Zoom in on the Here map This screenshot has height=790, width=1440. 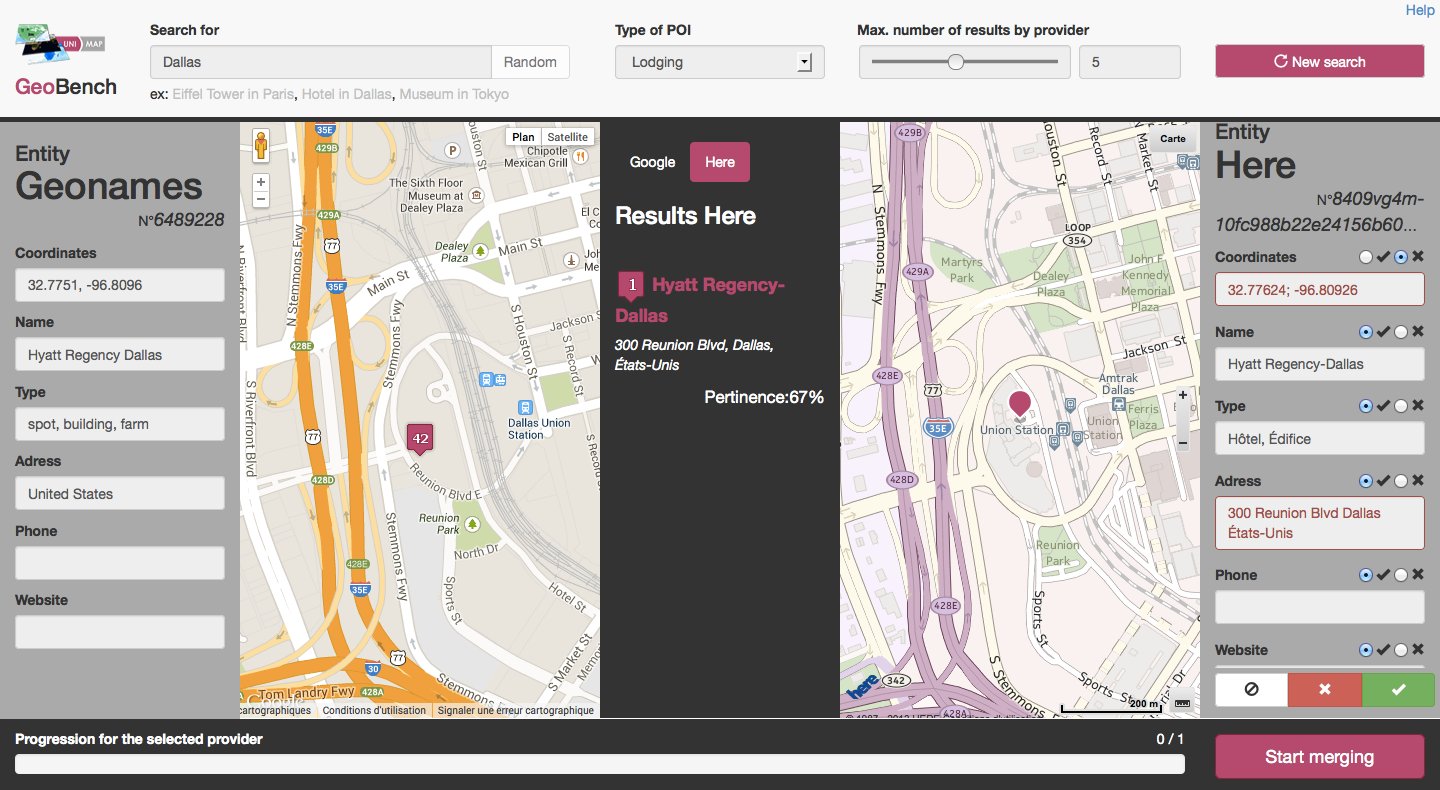1183,396
